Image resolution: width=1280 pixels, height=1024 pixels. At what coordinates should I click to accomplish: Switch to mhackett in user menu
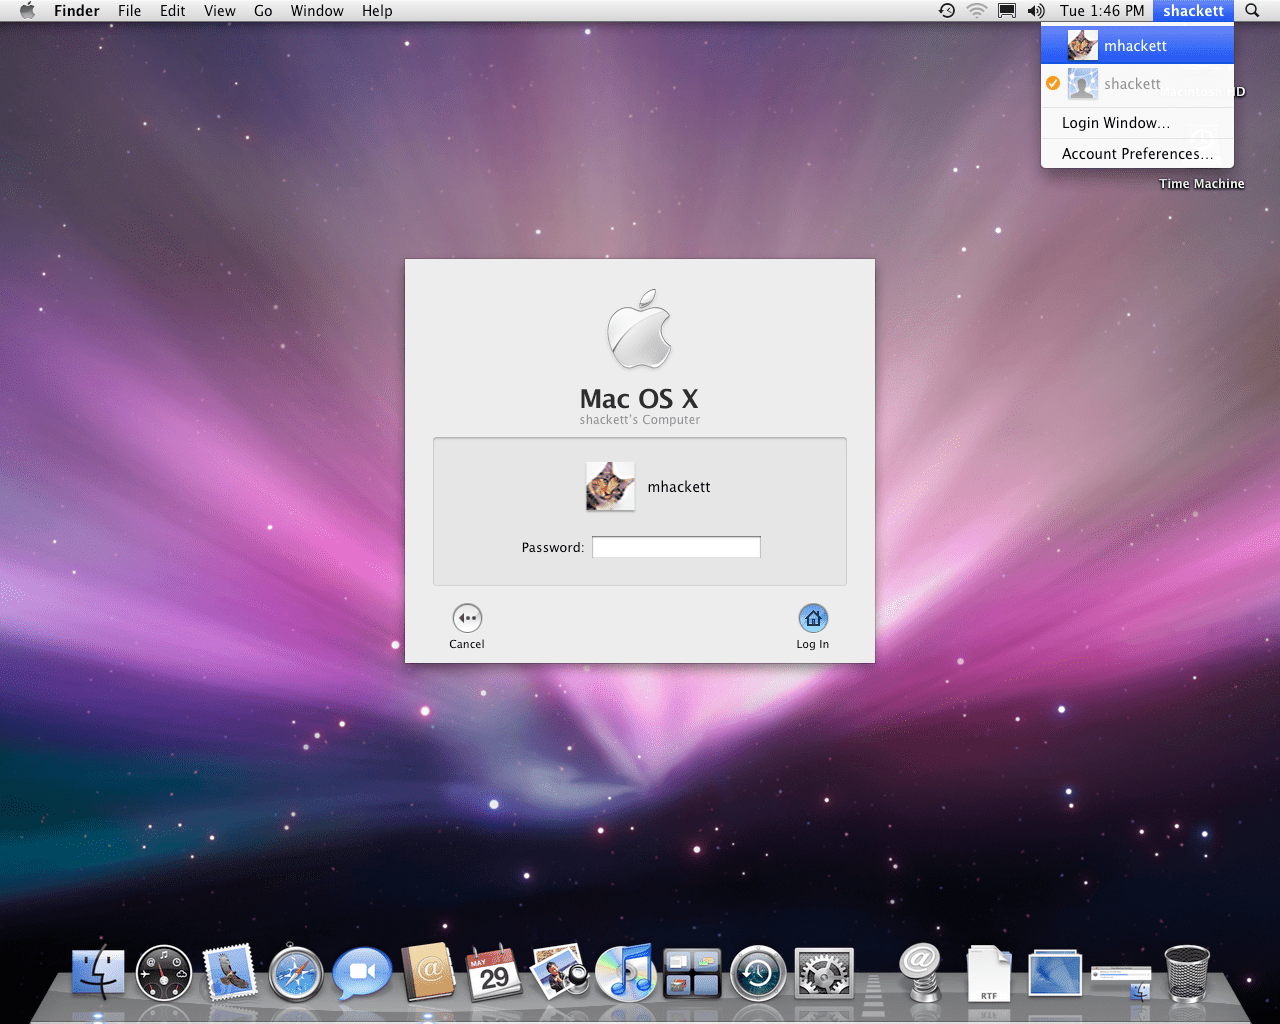click(1135, 46)
